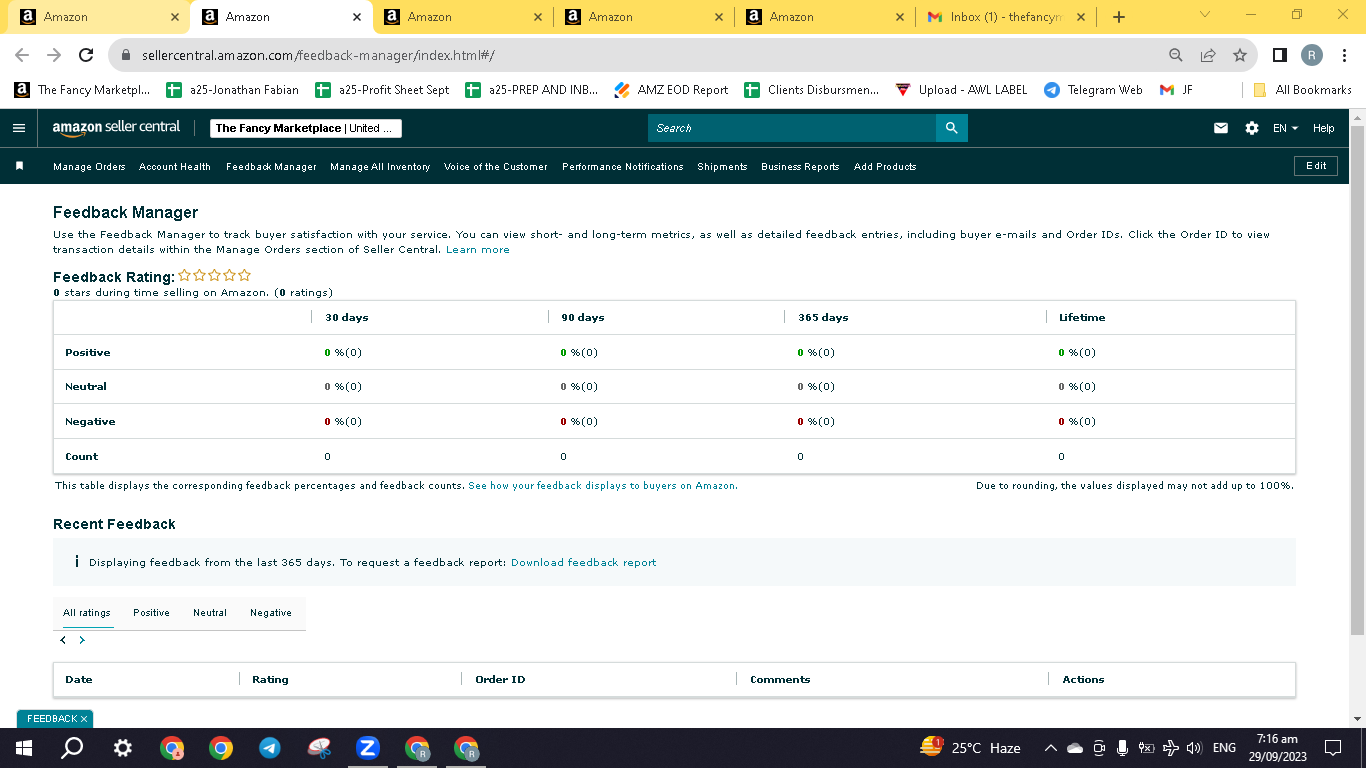Open Chrome's three-dot menu
Image resolution: width=1366 pixels, height=768 pixels.
[1343, 56]
